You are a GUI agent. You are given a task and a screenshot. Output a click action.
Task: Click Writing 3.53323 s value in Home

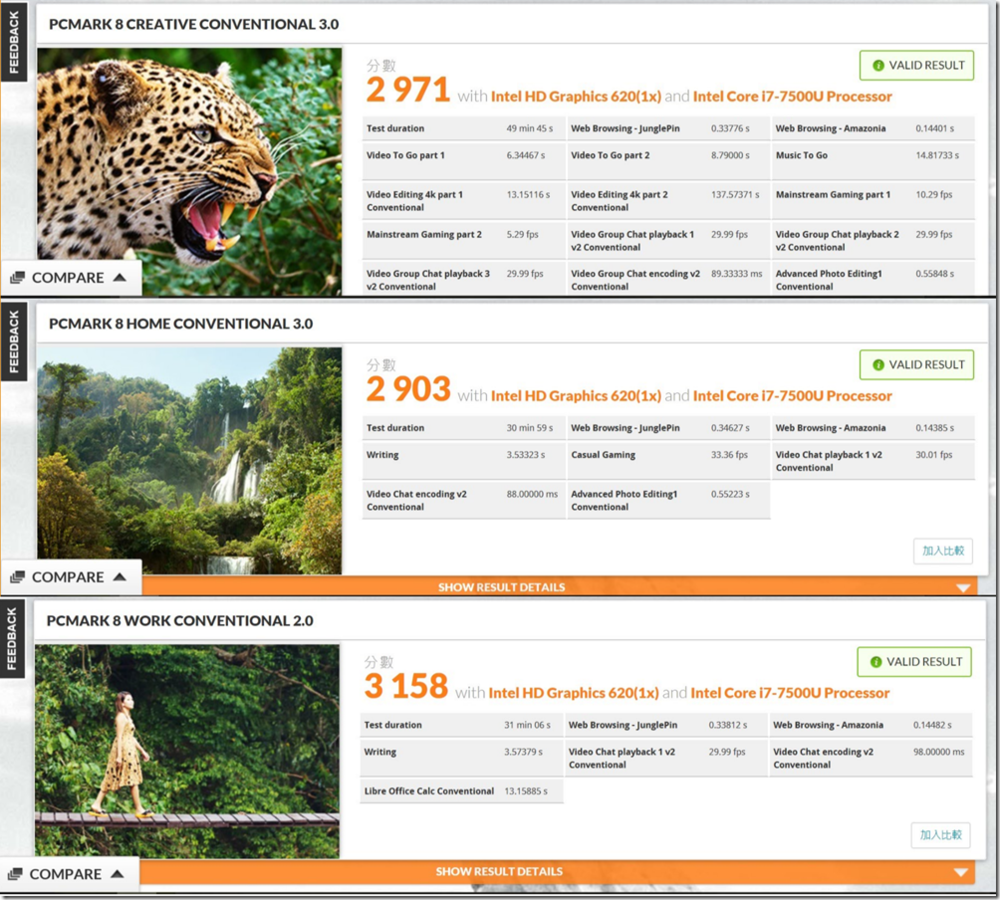pyautogui.click(x=526, y=455)
